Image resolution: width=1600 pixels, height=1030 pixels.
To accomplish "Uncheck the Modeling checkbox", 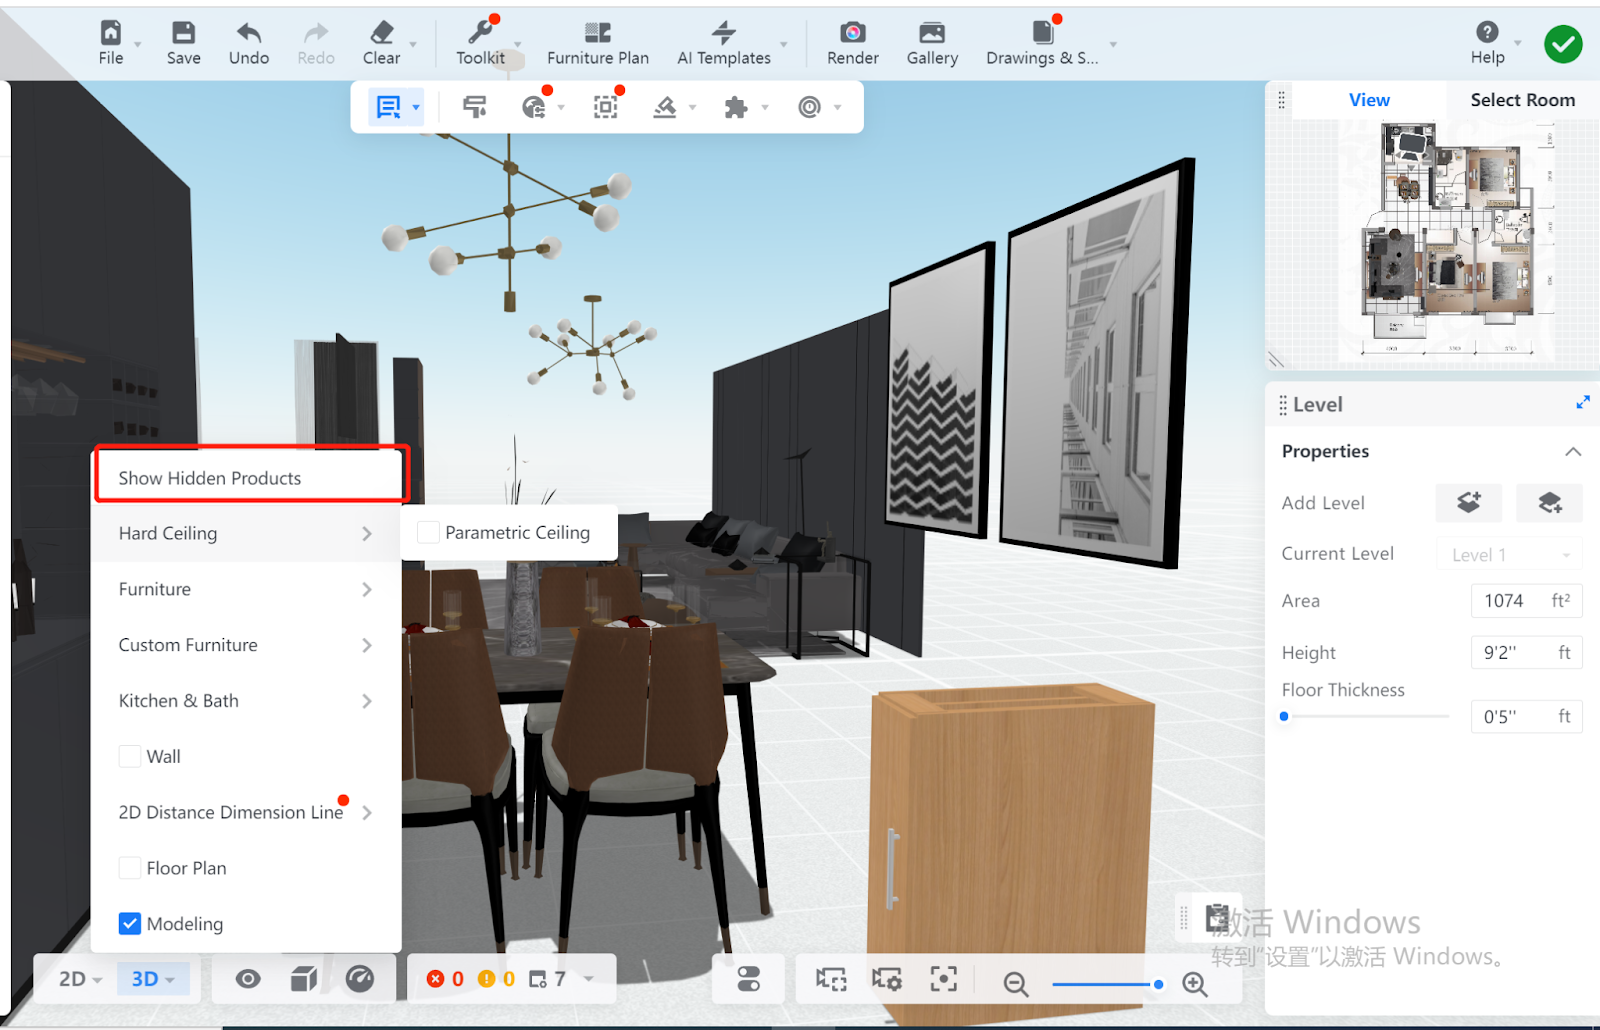I will pyautogui.click(x=130, y=924).
